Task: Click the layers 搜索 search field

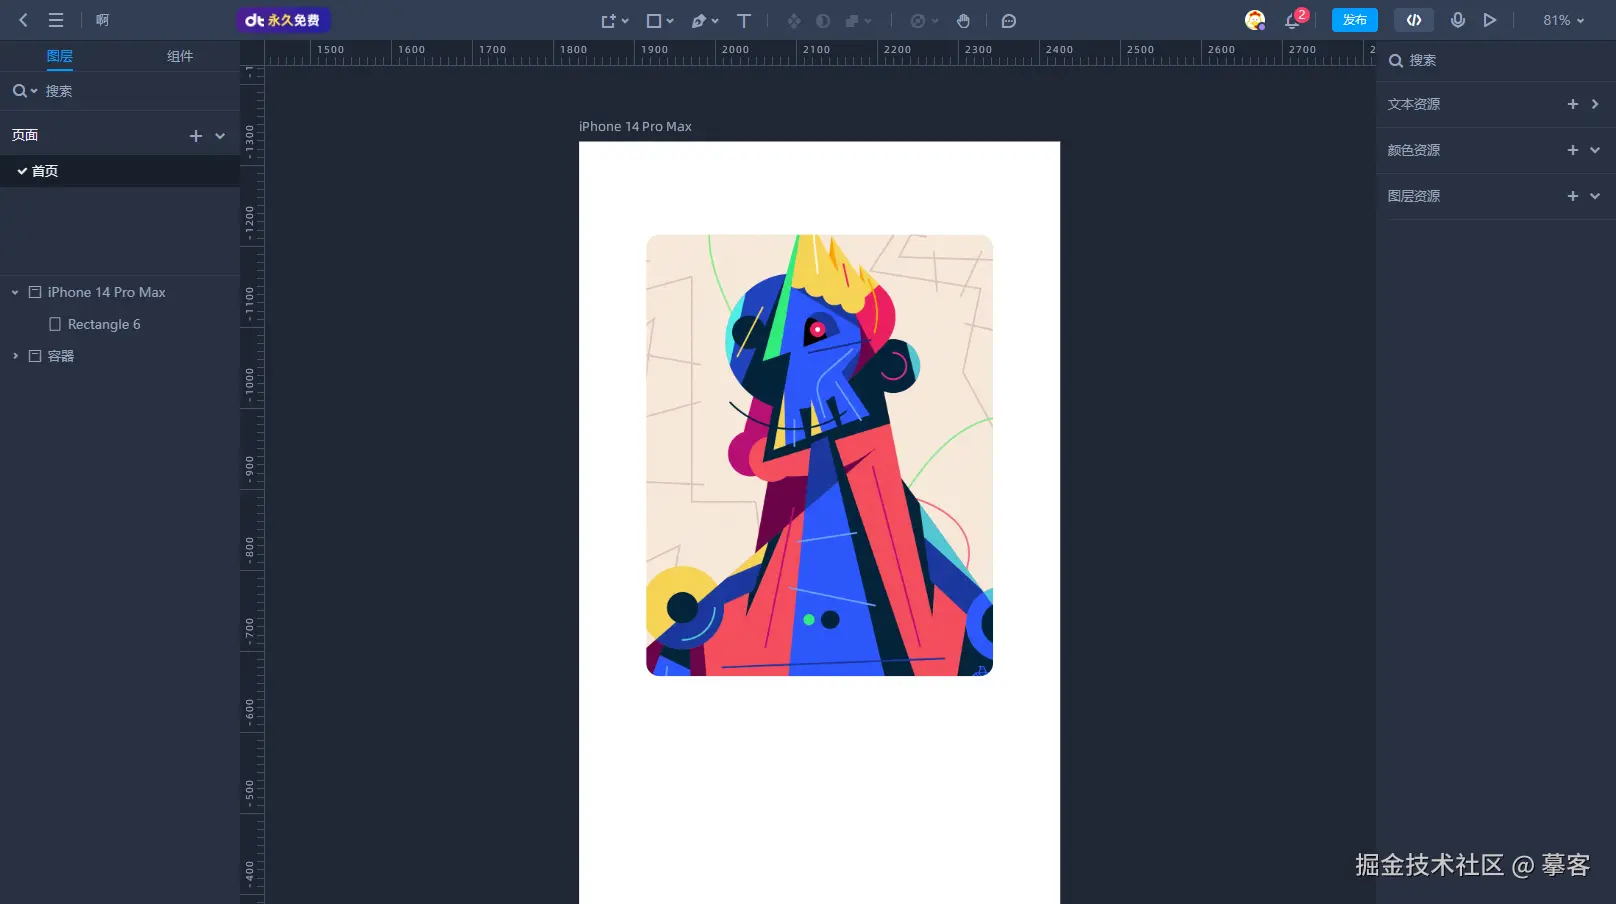Action: point(138,91)
